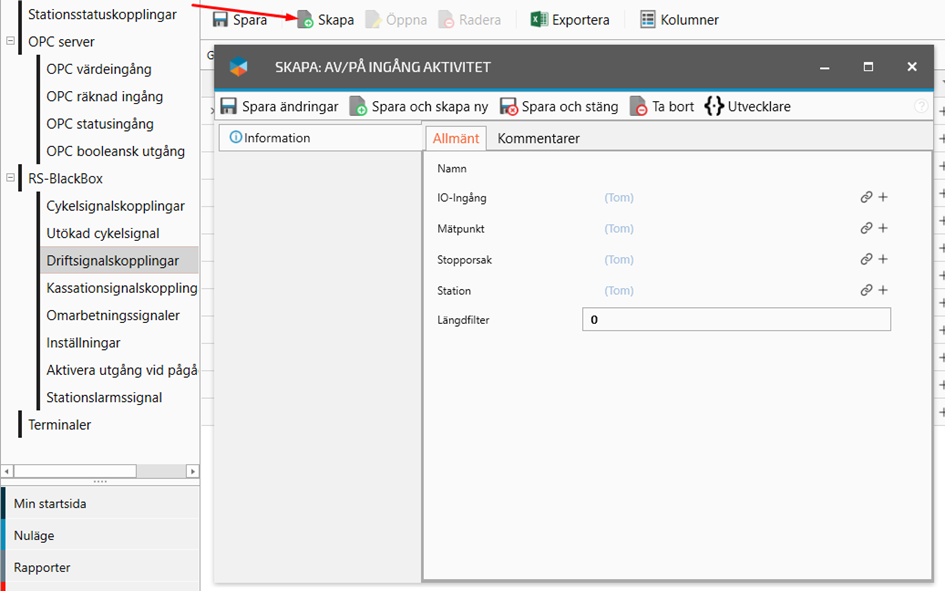
Task: Select Cykelsignalskopplingar in the tree
Action: [115, 206]
